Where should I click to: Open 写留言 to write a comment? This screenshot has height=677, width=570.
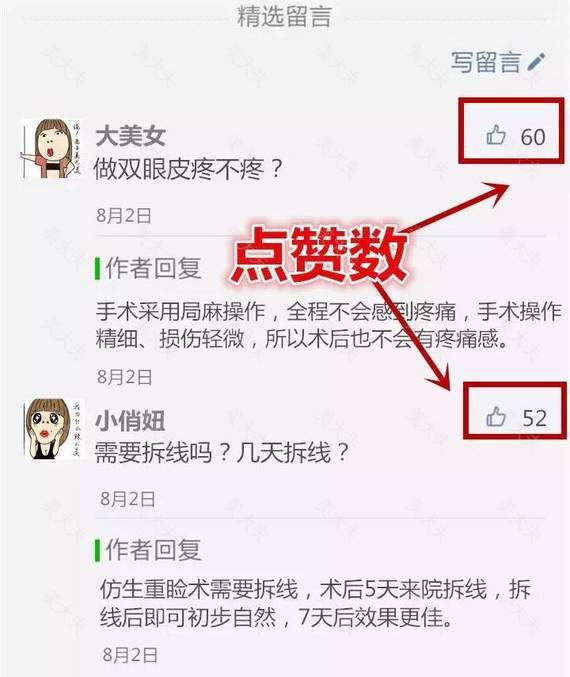point(498,62)
